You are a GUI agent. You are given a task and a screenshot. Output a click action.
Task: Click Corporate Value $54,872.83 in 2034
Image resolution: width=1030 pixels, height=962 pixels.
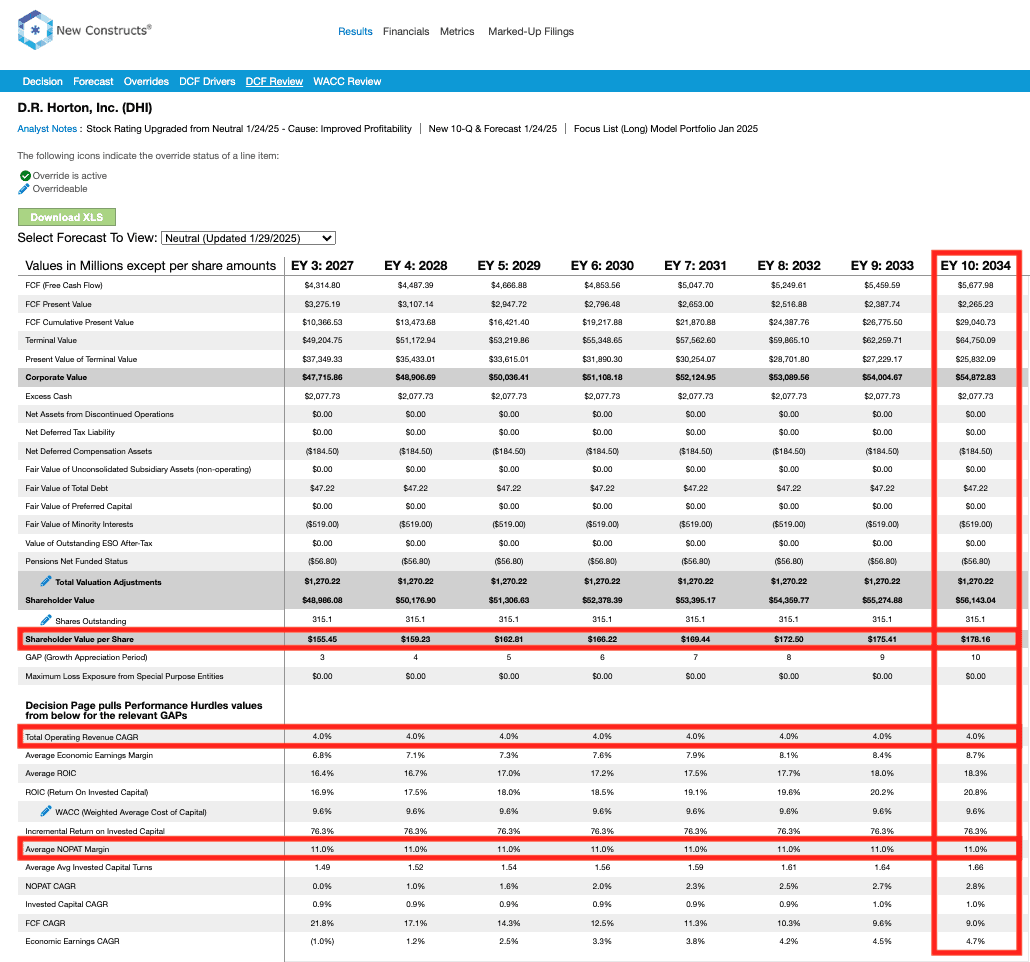click(x=975, y=377)
